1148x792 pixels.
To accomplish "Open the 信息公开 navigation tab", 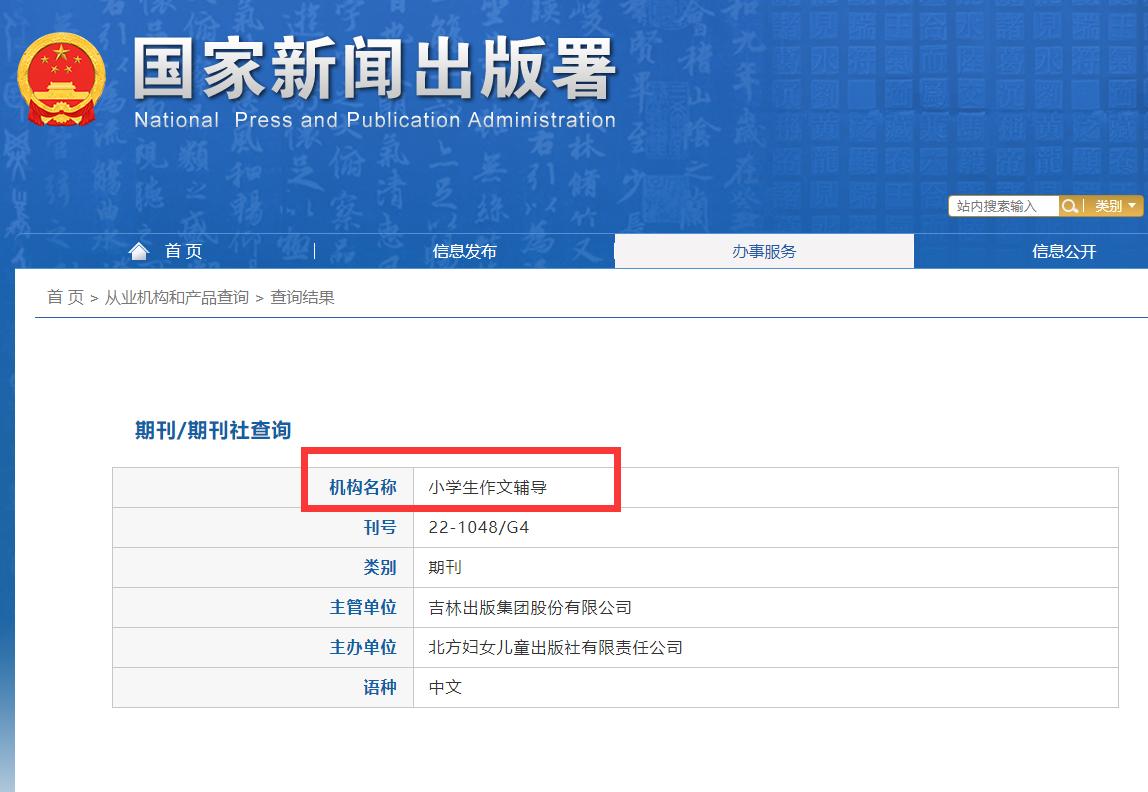I will click(1064, 252).
